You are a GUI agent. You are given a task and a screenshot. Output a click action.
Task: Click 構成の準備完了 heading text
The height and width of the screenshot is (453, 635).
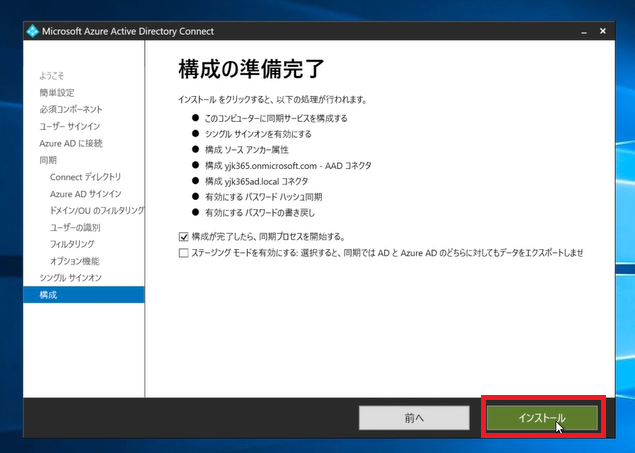(251, 69)
